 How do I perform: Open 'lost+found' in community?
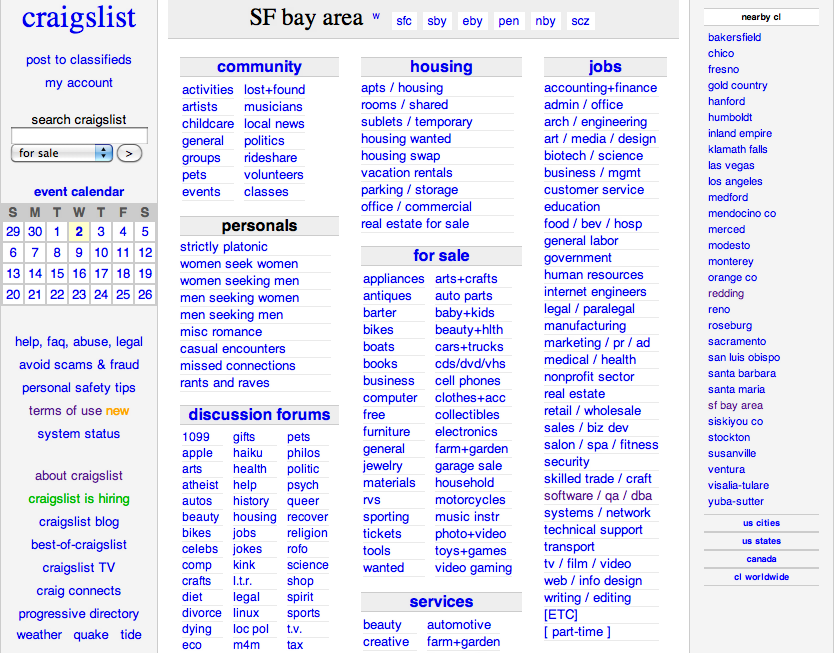[x=274, y=89]
